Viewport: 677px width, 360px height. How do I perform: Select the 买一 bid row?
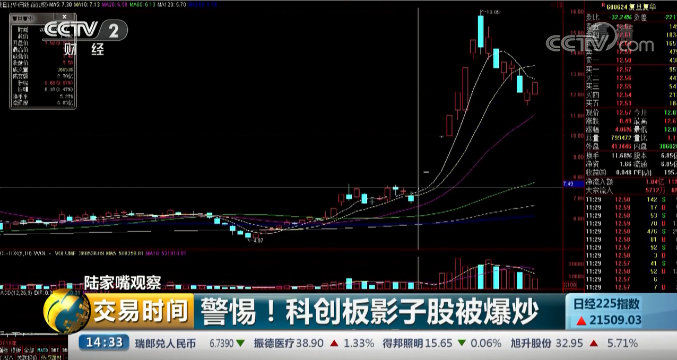coord(631,69)
